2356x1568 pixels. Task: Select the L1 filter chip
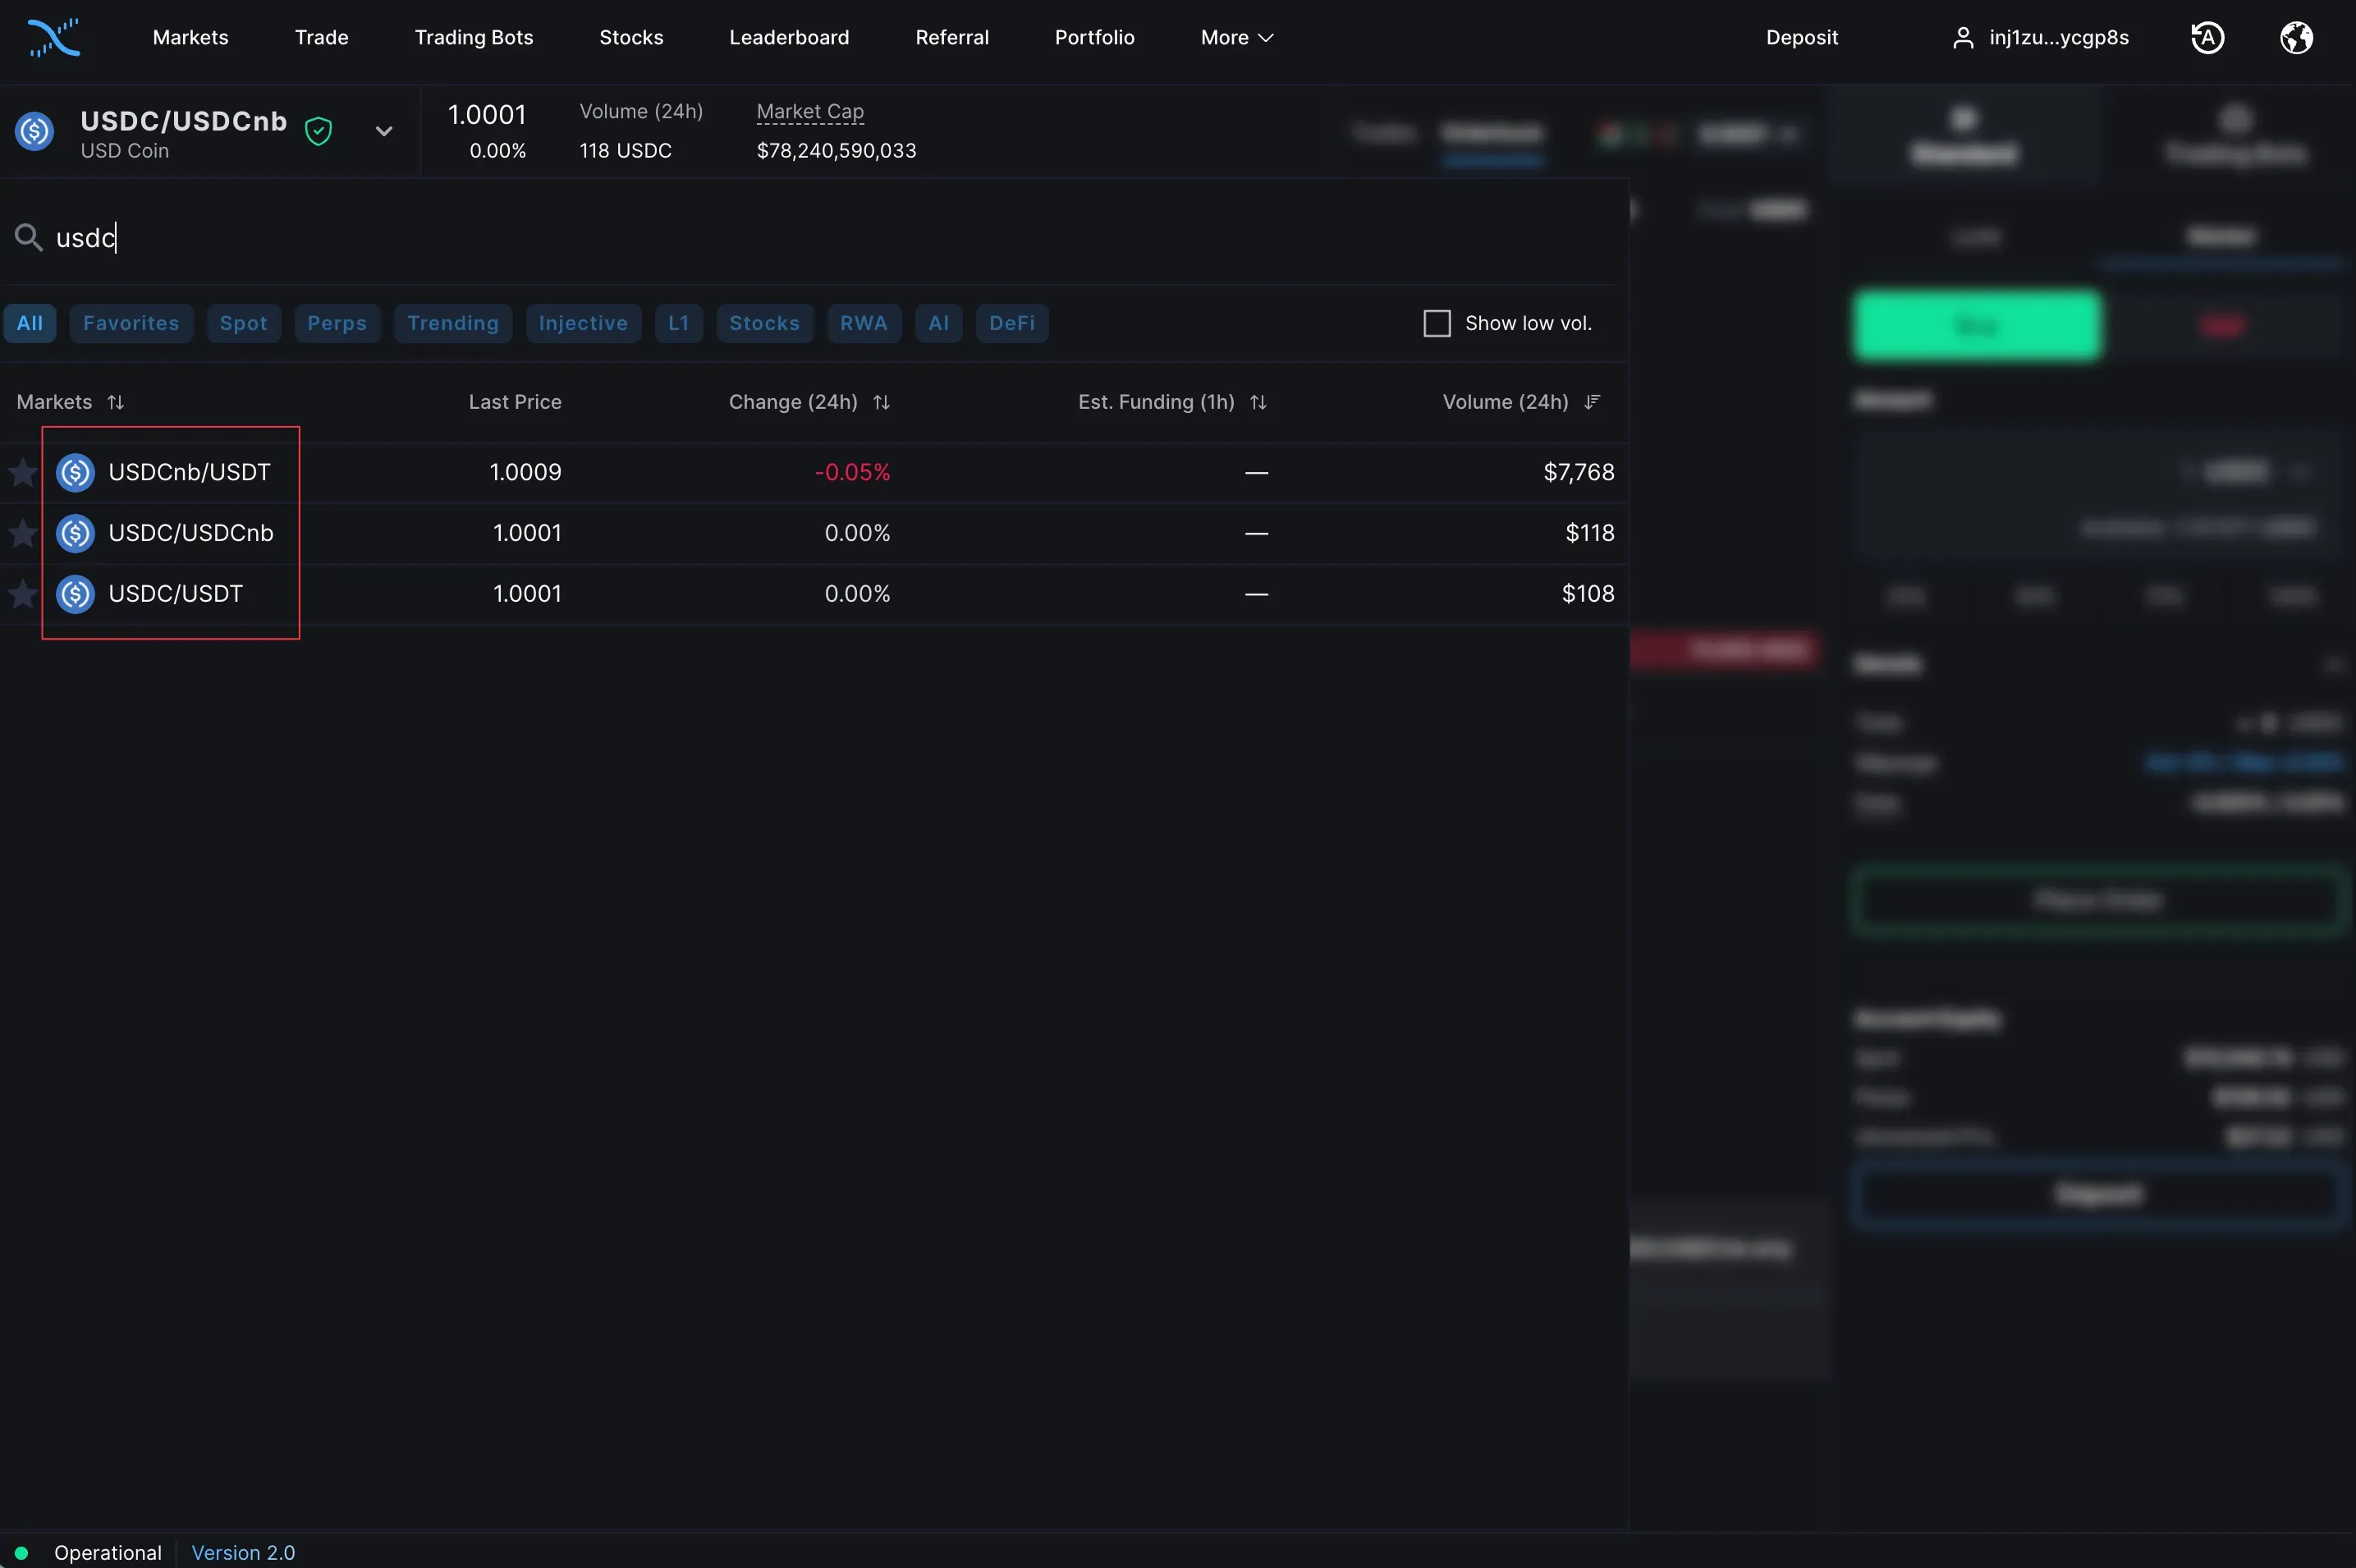coord(678,323)
